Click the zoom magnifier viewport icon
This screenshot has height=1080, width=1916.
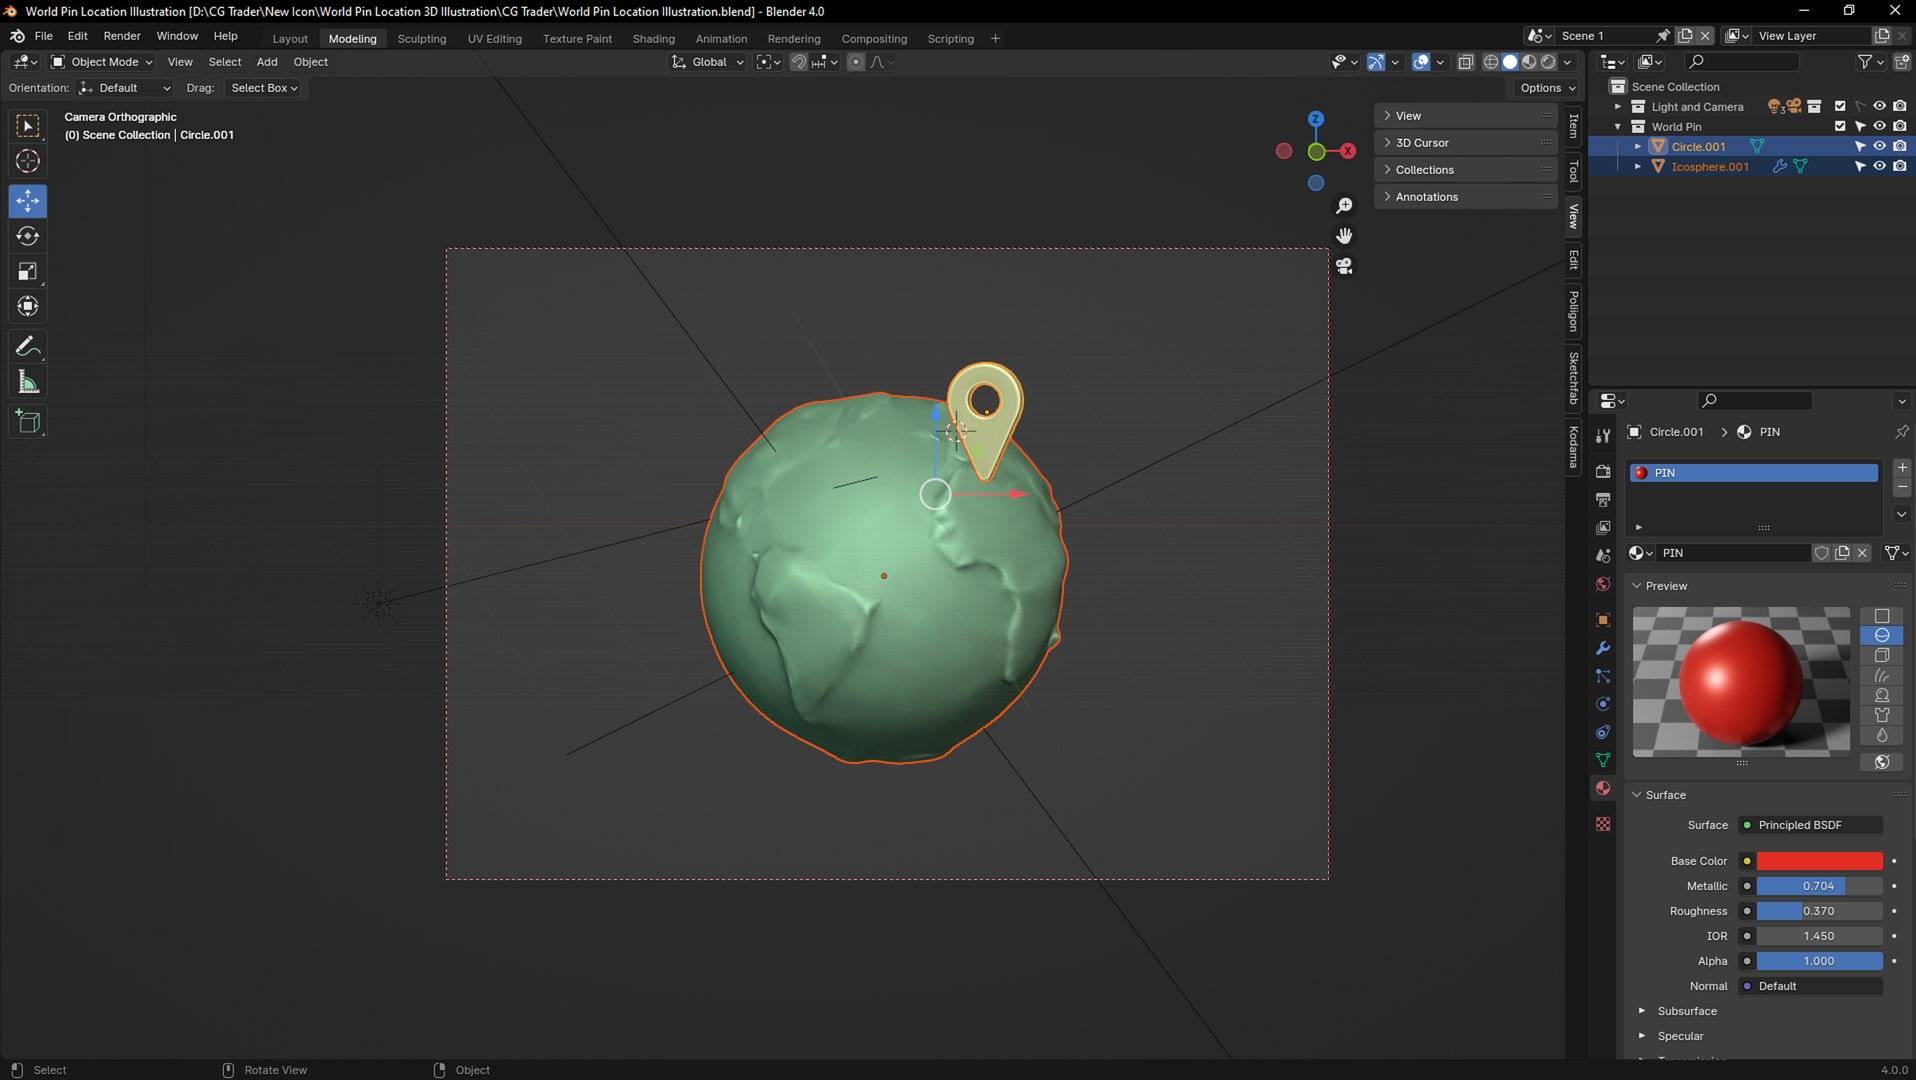(1344, 206)
